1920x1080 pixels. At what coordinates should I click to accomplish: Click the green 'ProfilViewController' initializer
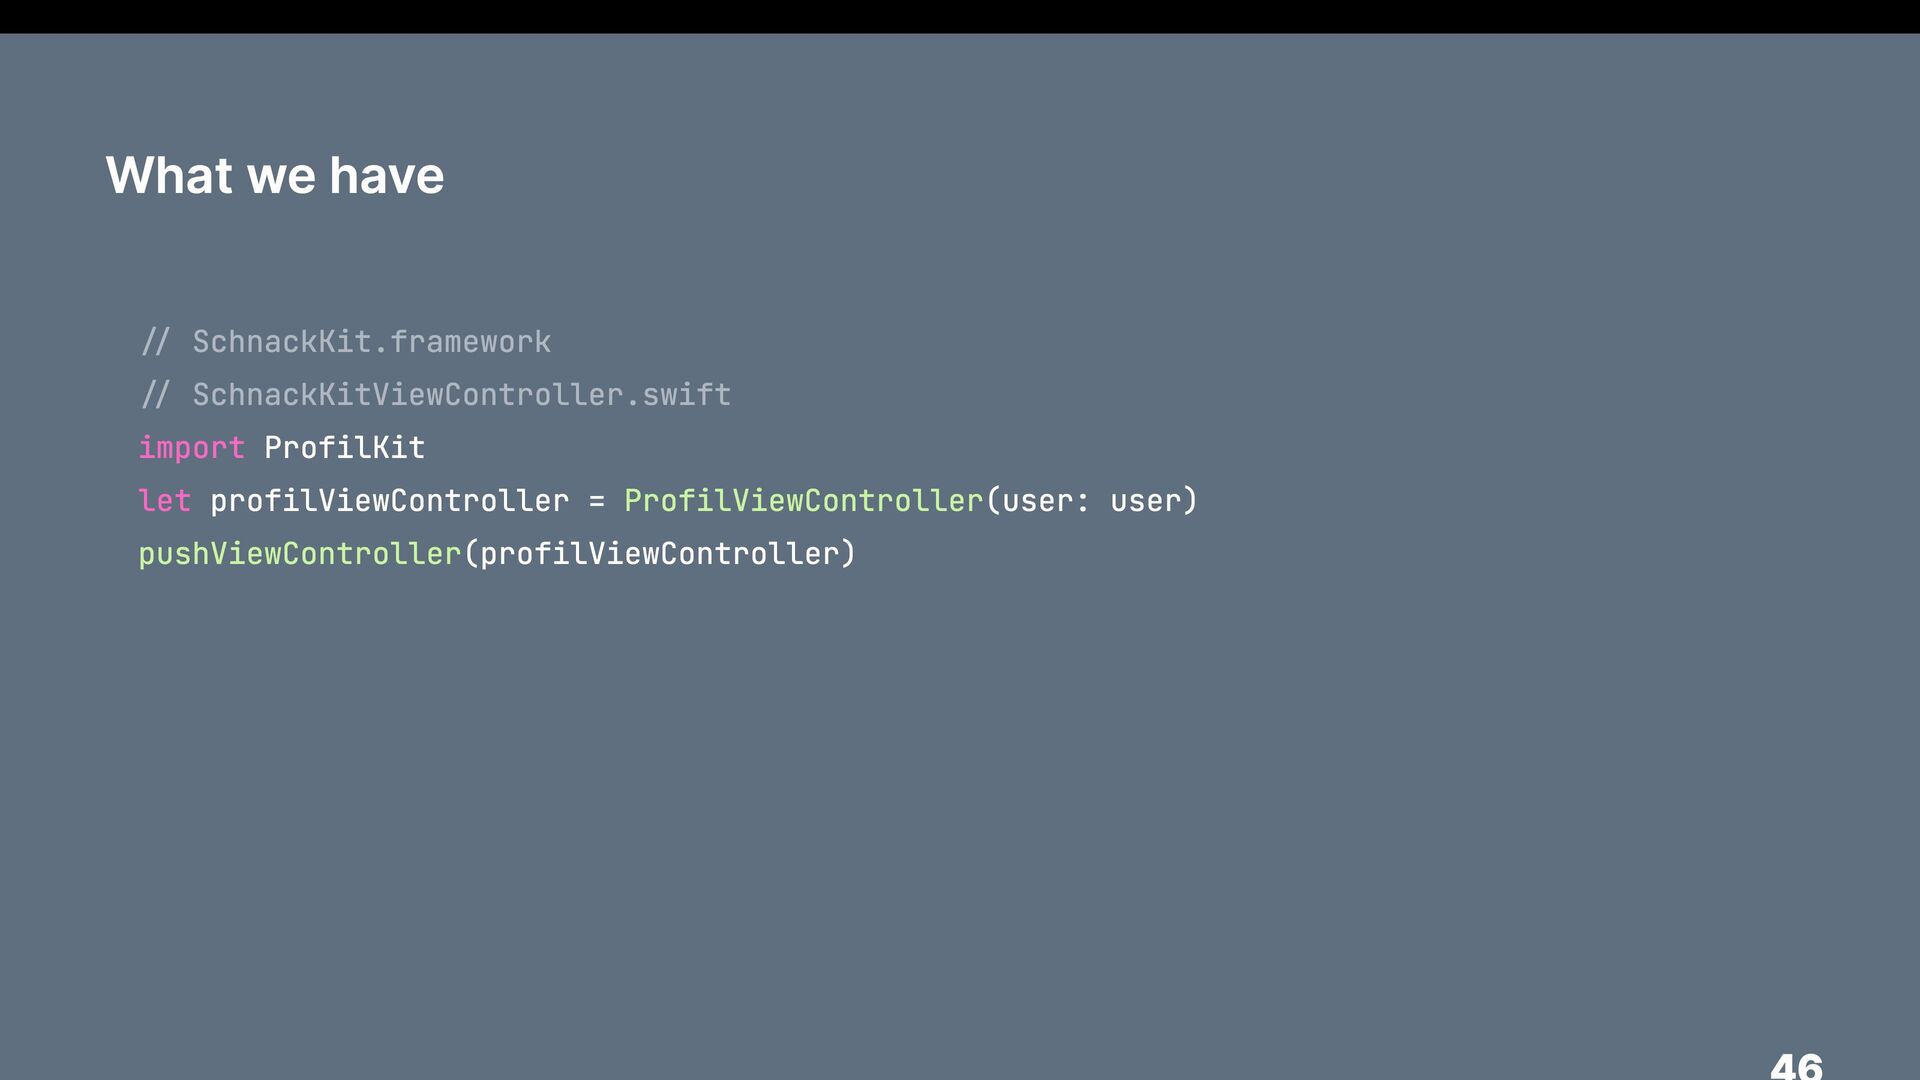[804, 501]
